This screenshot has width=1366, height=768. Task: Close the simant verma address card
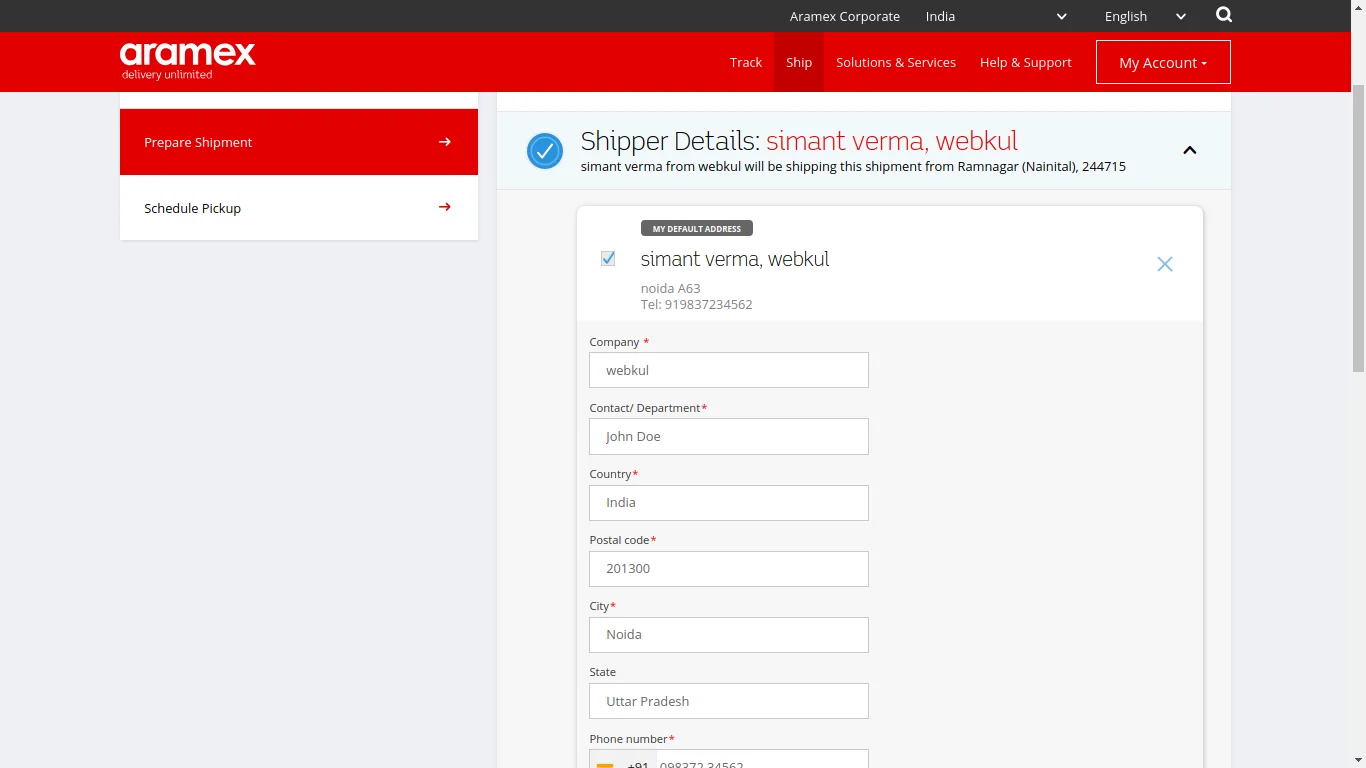(x=1165, y=264)
